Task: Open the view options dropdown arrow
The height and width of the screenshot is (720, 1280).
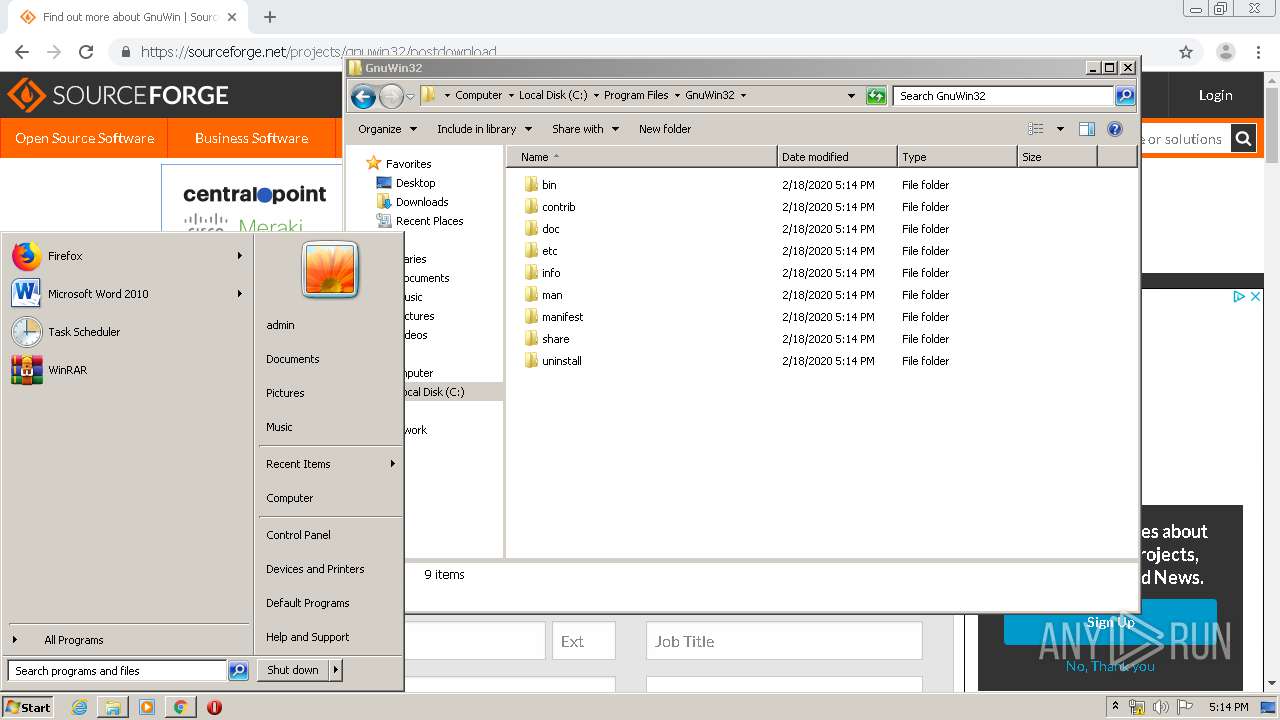Action: coord(1060,129)
